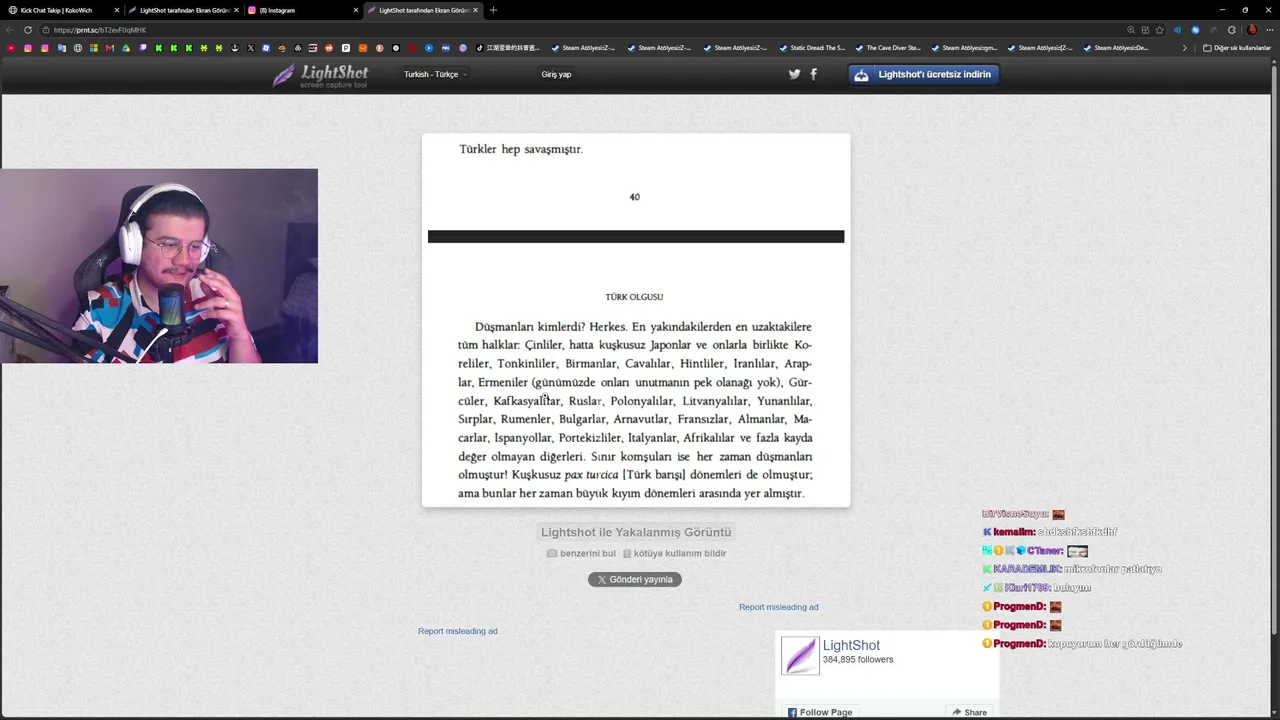Open the Reddit bookmark icon

click(329, 47)
